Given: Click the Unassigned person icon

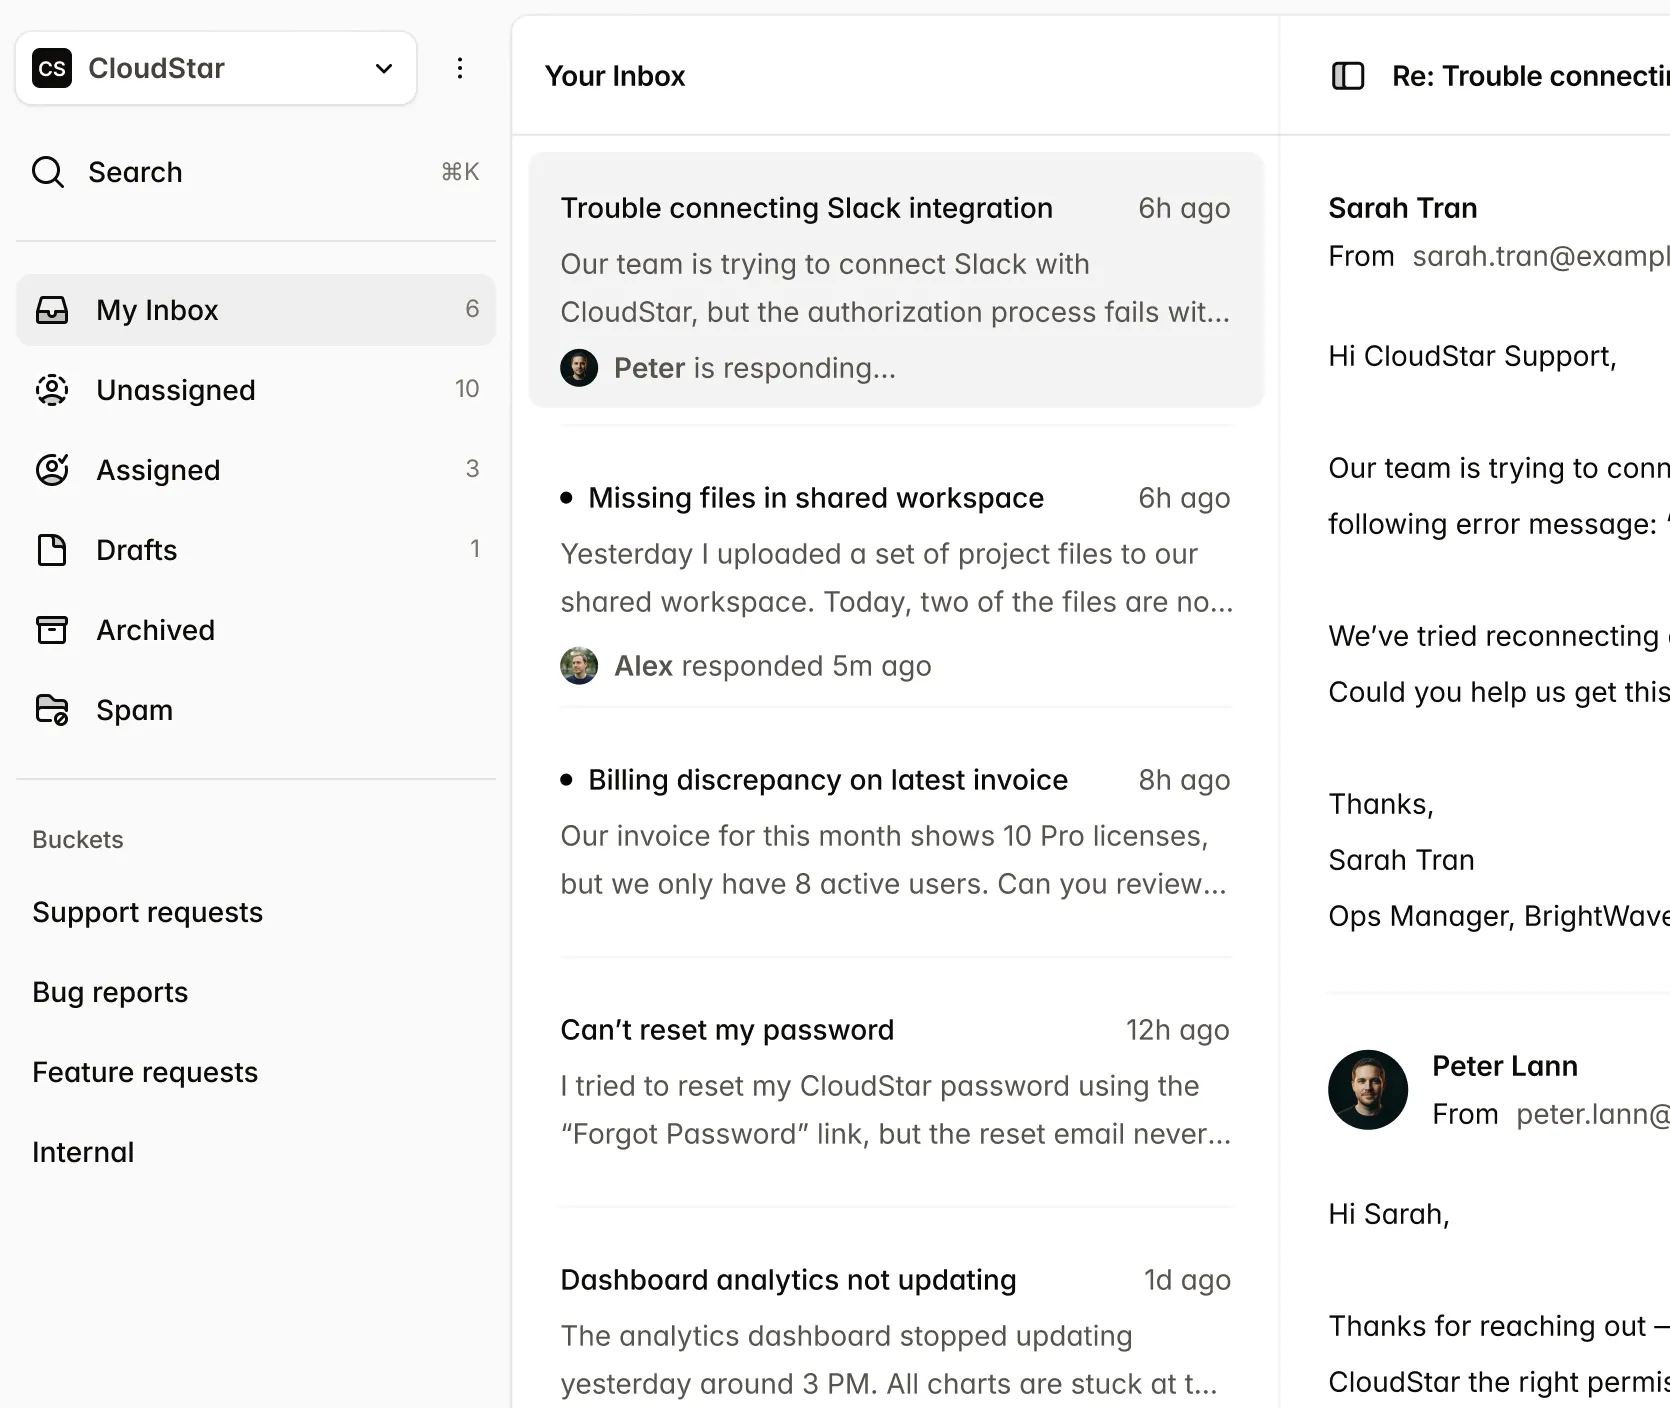Looking at the screenshot, I should (x=52, y=390).
